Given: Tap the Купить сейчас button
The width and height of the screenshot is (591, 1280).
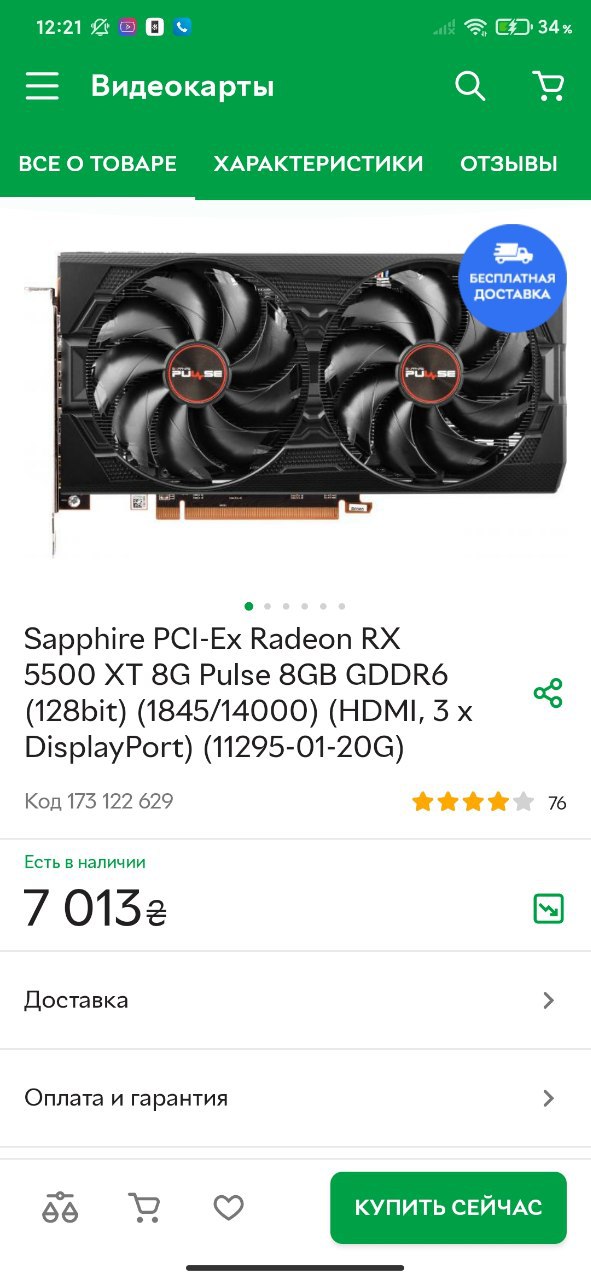Looking at the screenshot, I should [448, 1208].
